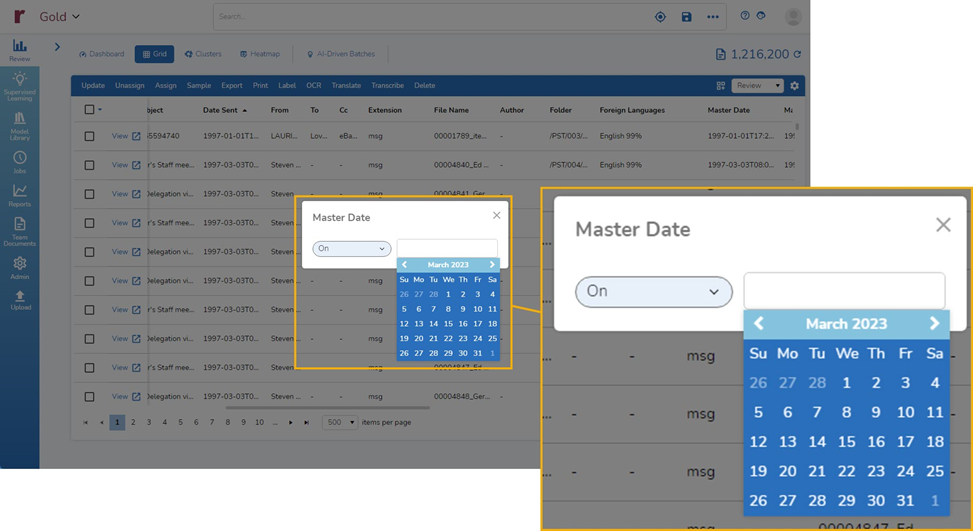The image size is (973, 531).
Task: Click the Relativity logo in the top-left corner
Action: pos(19,16)
